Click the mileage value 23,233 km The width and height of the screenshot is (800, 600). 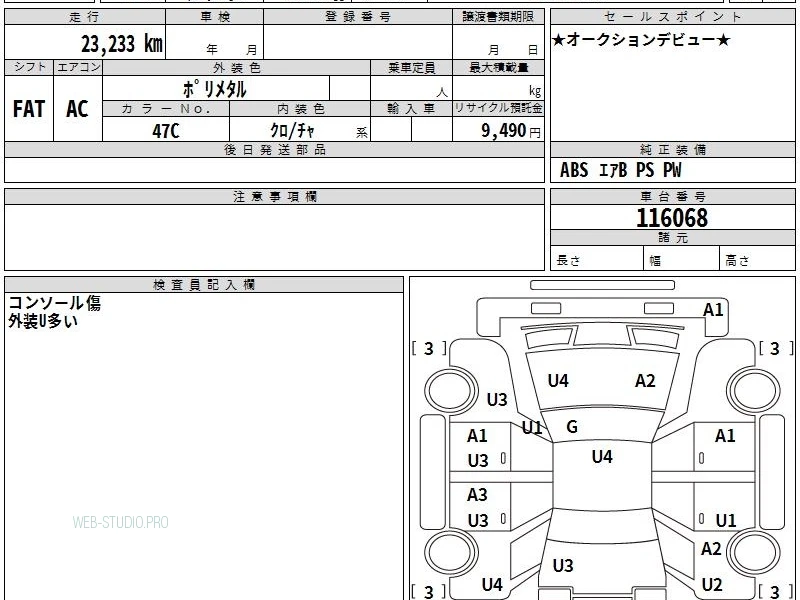point(122,44)
